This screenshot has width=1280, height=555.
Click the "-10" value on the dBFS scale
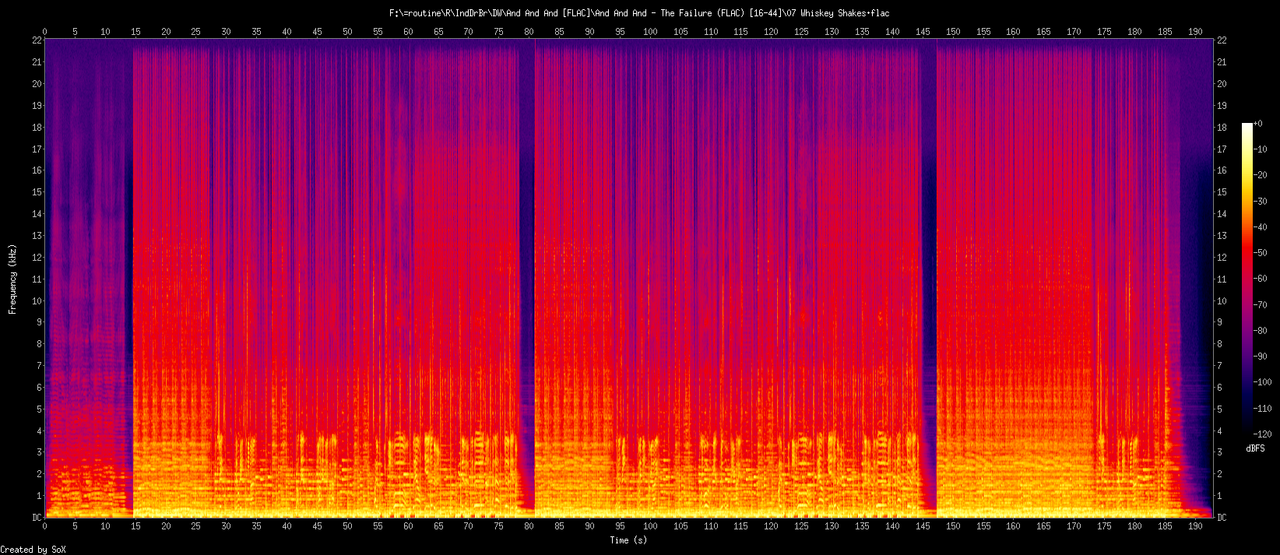[1261, 149]
